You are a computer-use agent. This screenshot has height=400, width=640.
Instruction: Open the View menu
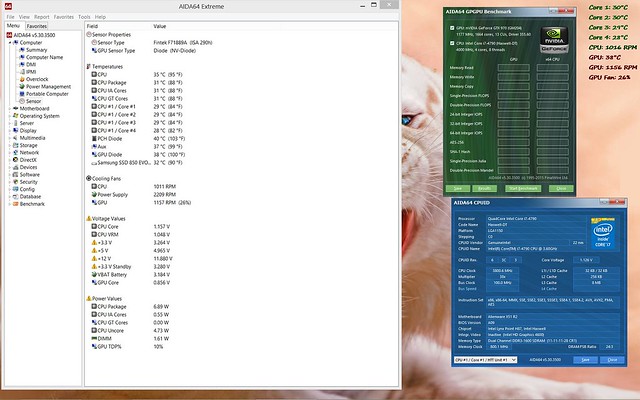24,17
